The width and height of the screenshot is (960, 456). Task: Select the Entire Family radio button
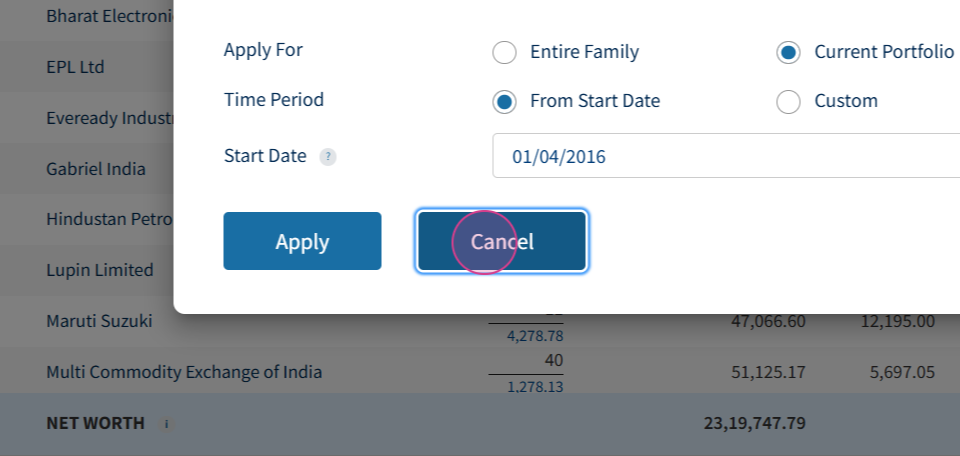pos(505,52)
